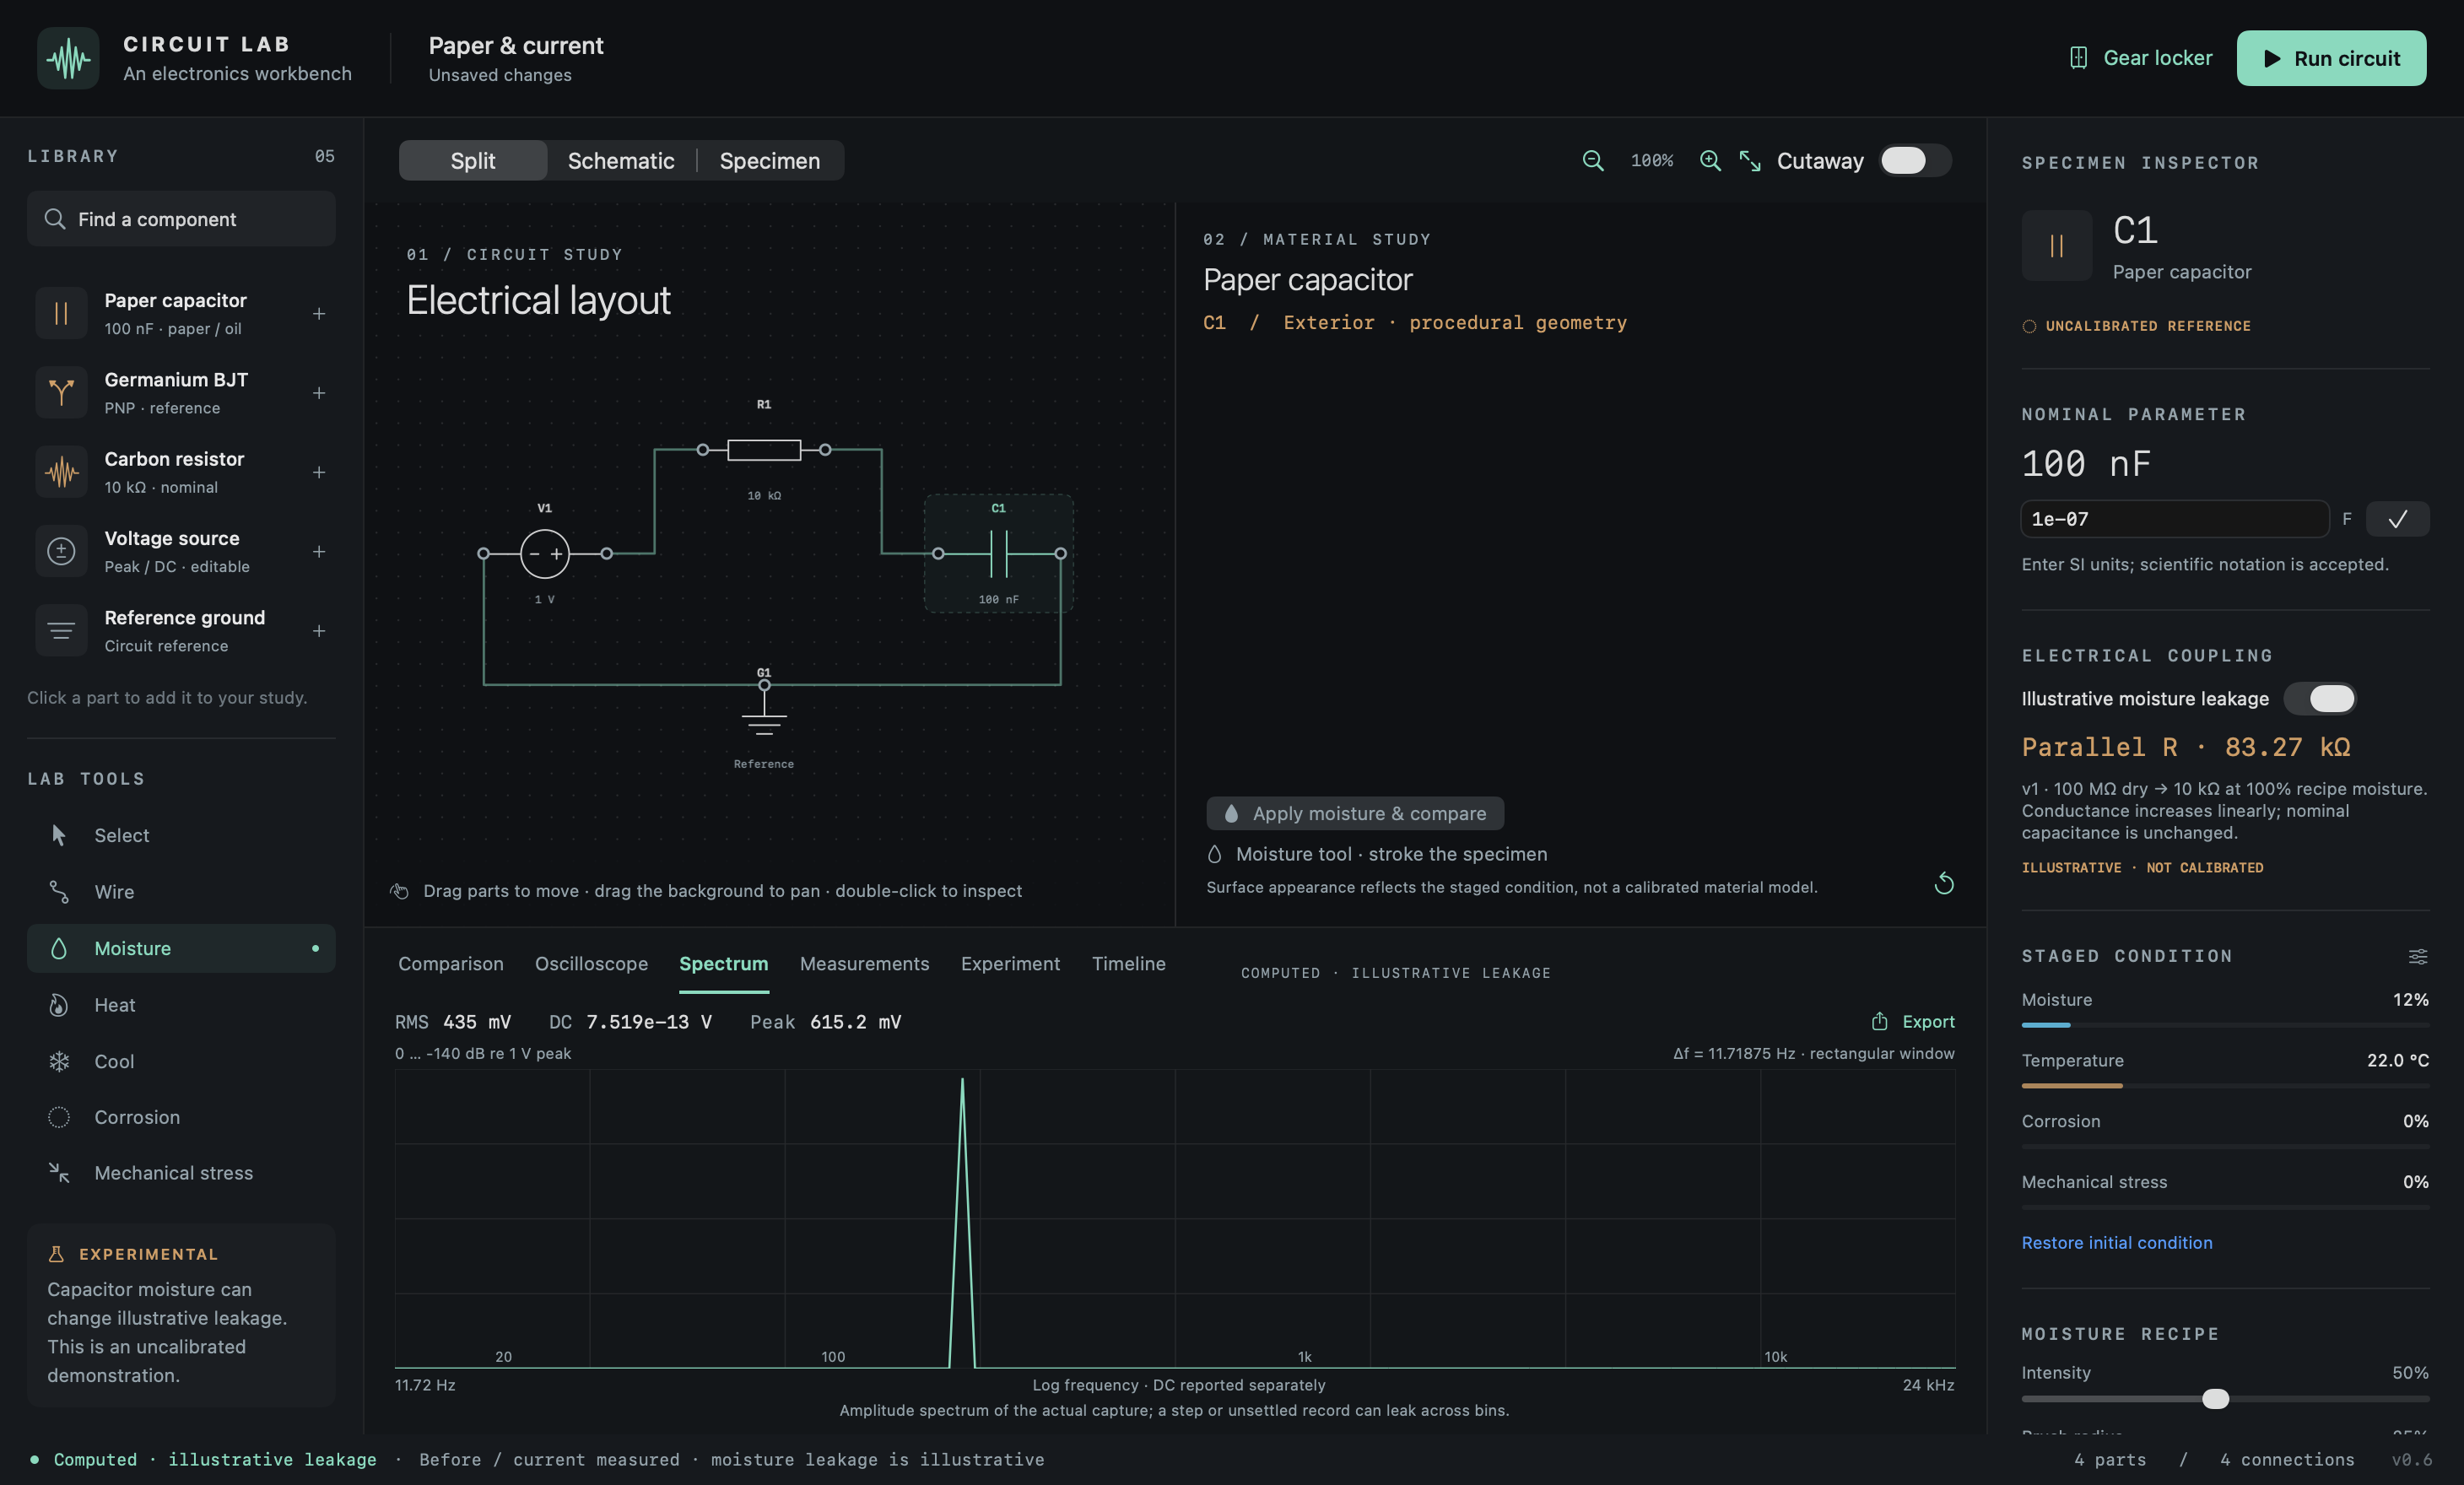The image size is (2464, 1485).
Task: Toggle the Cutaway switch
Action: point(1915,160)
